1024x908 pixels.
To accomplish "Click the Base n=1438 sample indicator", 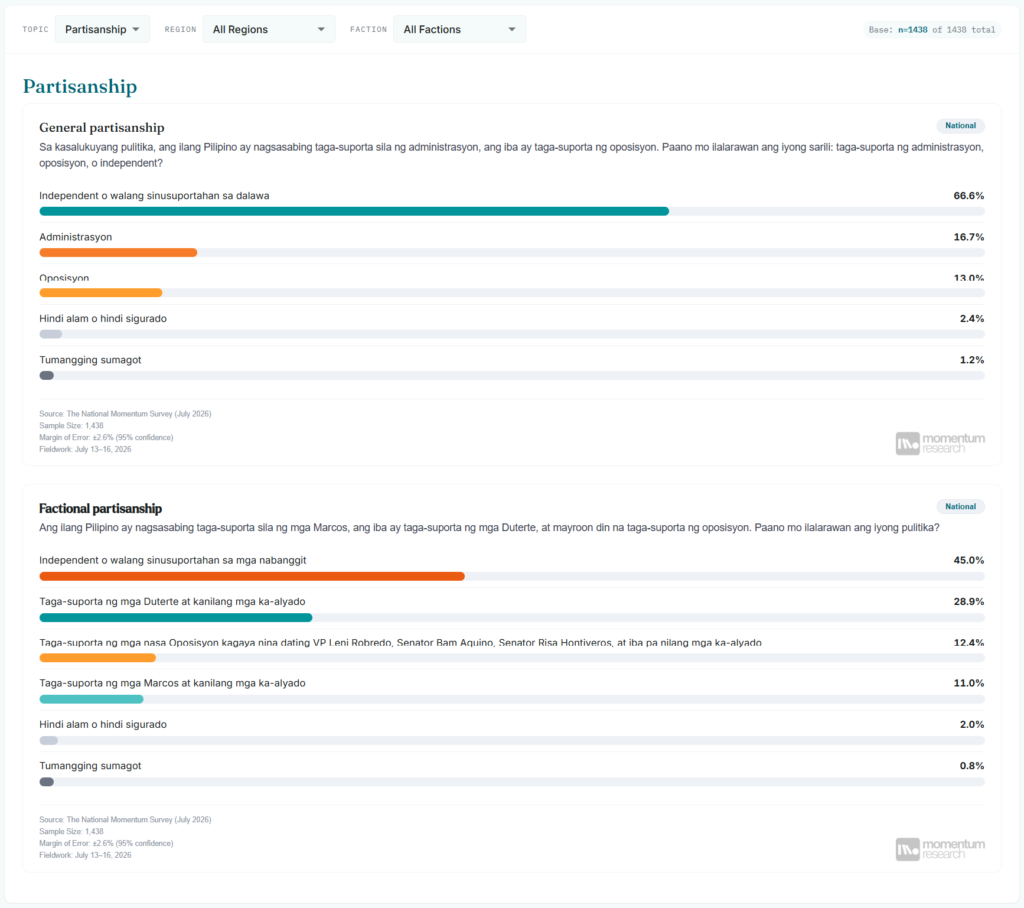I will (x=932, y=29).
